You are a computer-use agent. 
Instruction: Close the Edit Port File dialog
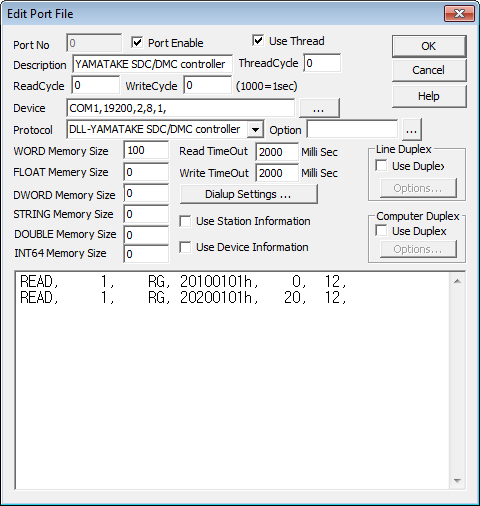pyautogui.click(x=459, y=14)
